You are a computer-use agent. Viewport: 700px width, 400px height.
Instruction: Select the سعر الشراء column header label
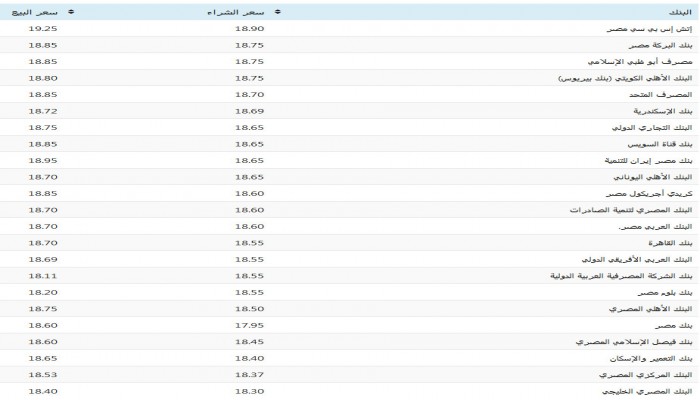(x=236, y=12)
